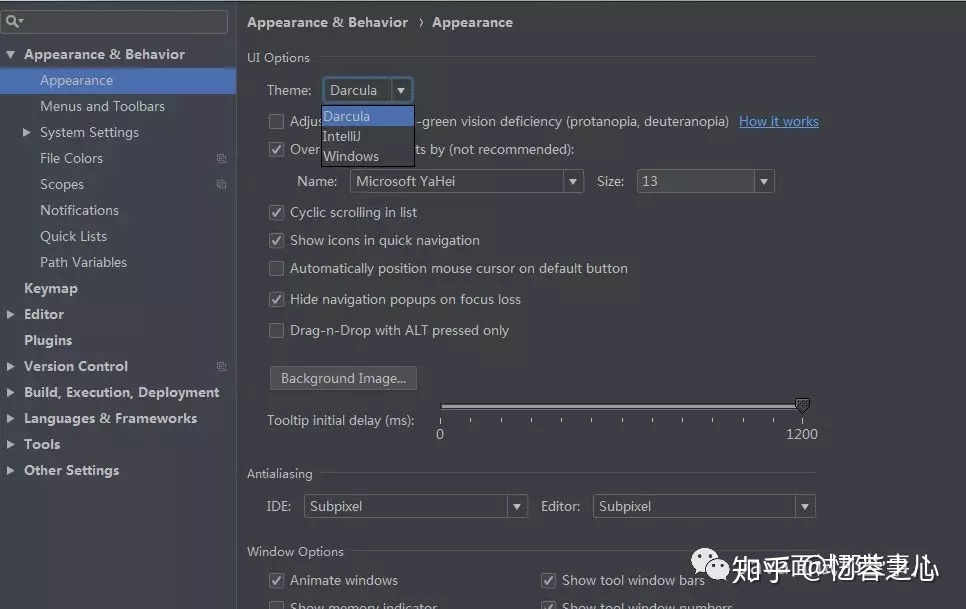The image size is (966, 609).
Task: Expand Languages & Frameworks node
Action: click(x=10, y=418)
